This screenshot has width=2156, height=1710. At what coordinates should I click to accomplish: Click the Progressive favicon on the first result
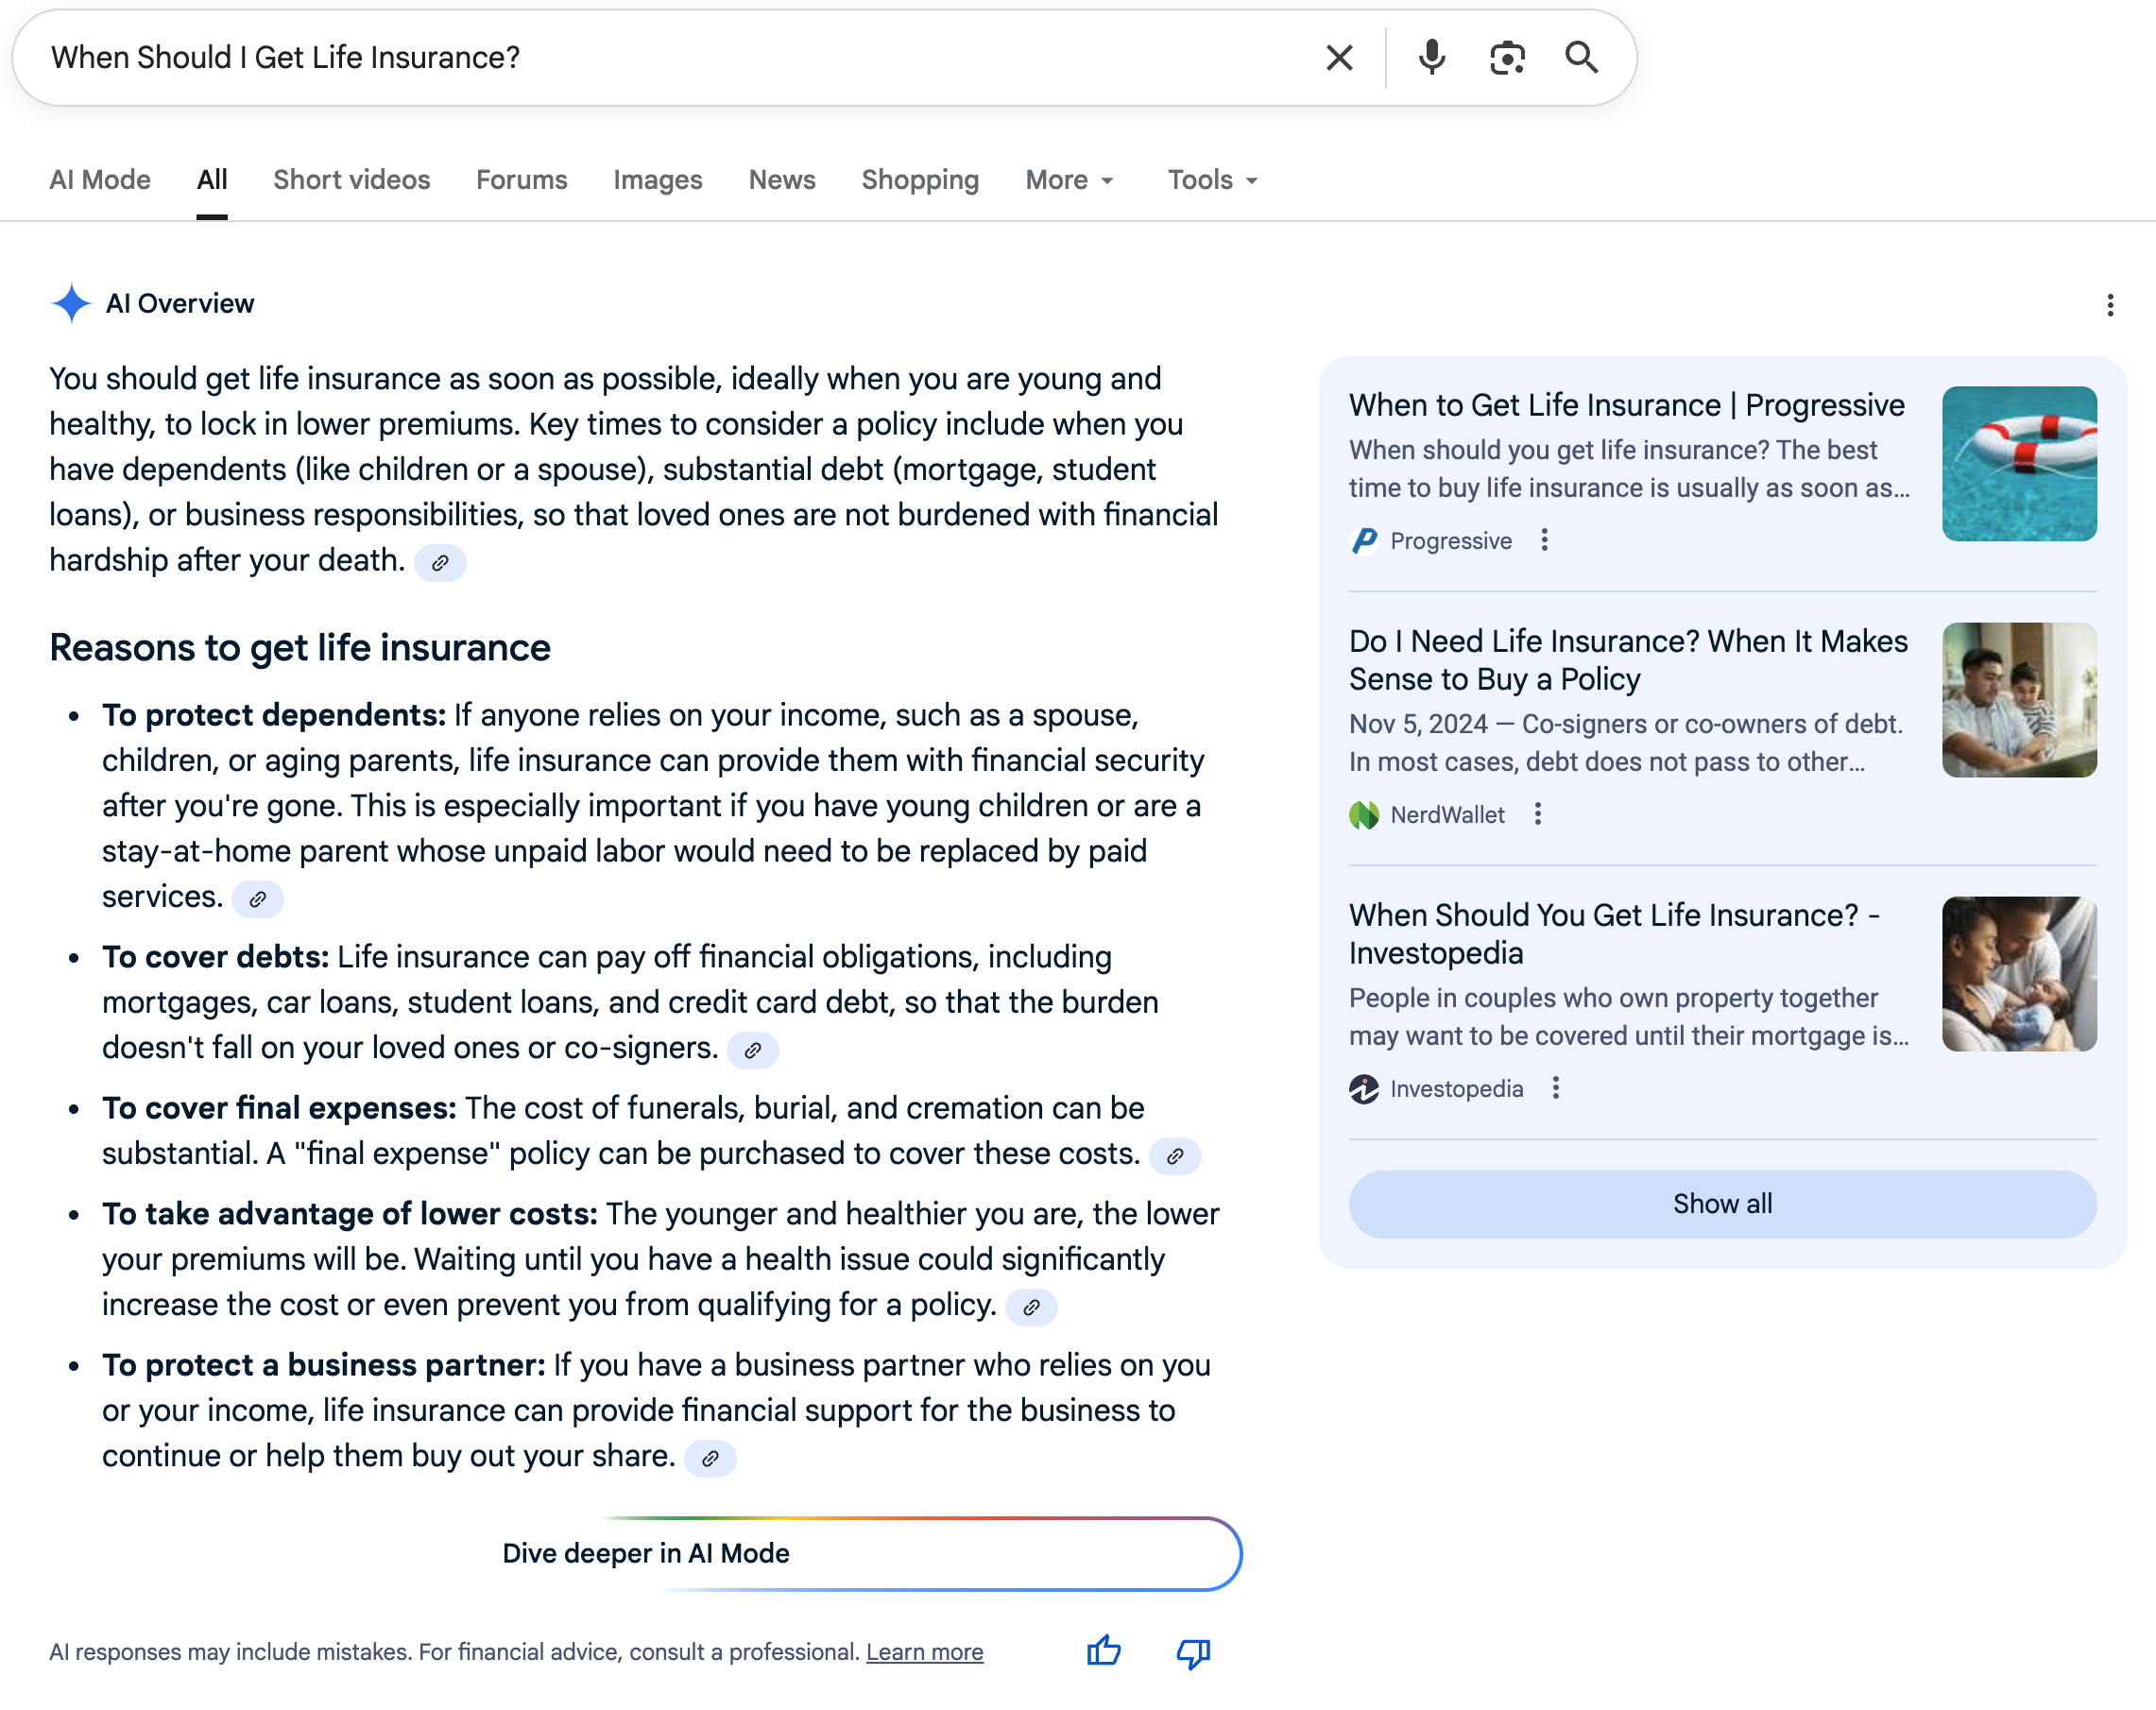(1364, 540)
